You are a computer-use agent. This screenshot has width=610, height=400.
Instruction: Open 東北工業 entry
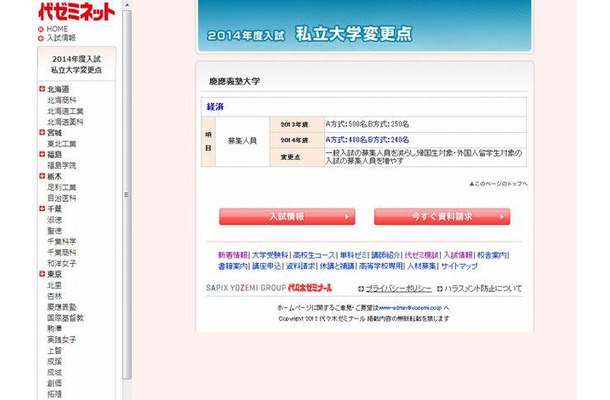click(x=61, y=144)
